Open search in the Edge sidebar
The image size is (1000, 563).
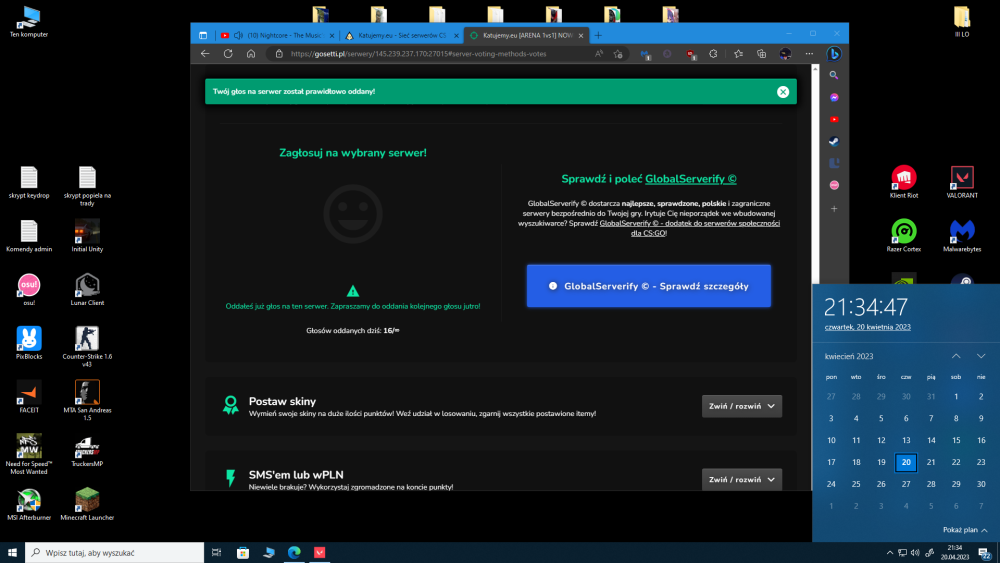(x=834, y=75)
